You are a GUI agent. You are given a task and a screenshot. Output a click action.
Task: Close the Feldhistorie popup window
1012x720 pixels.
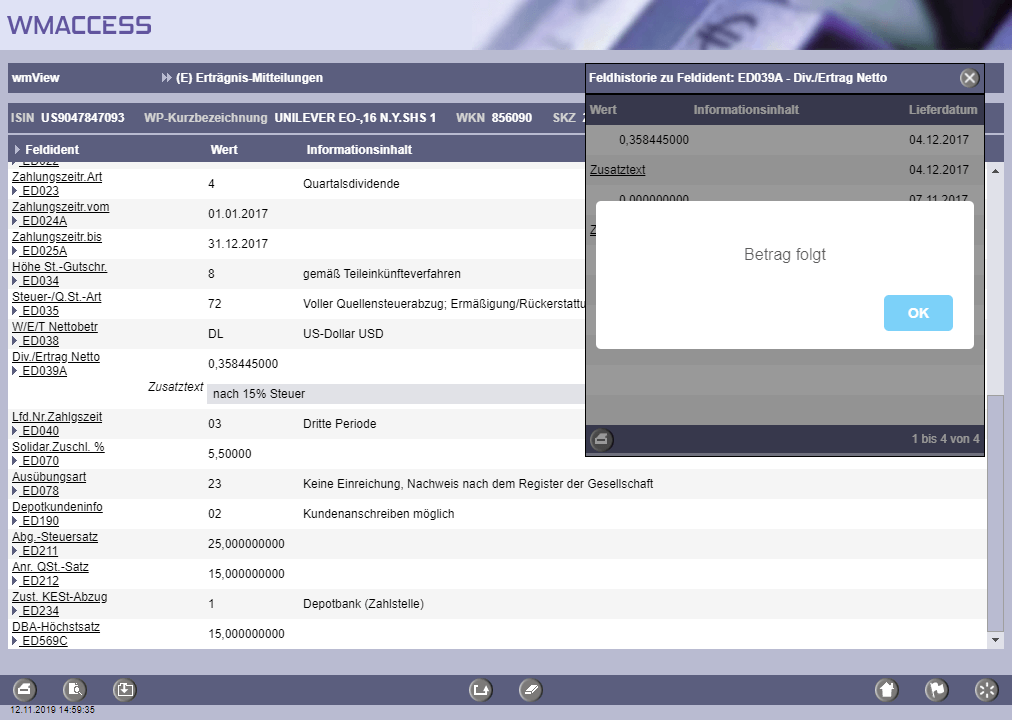(968, 78)
